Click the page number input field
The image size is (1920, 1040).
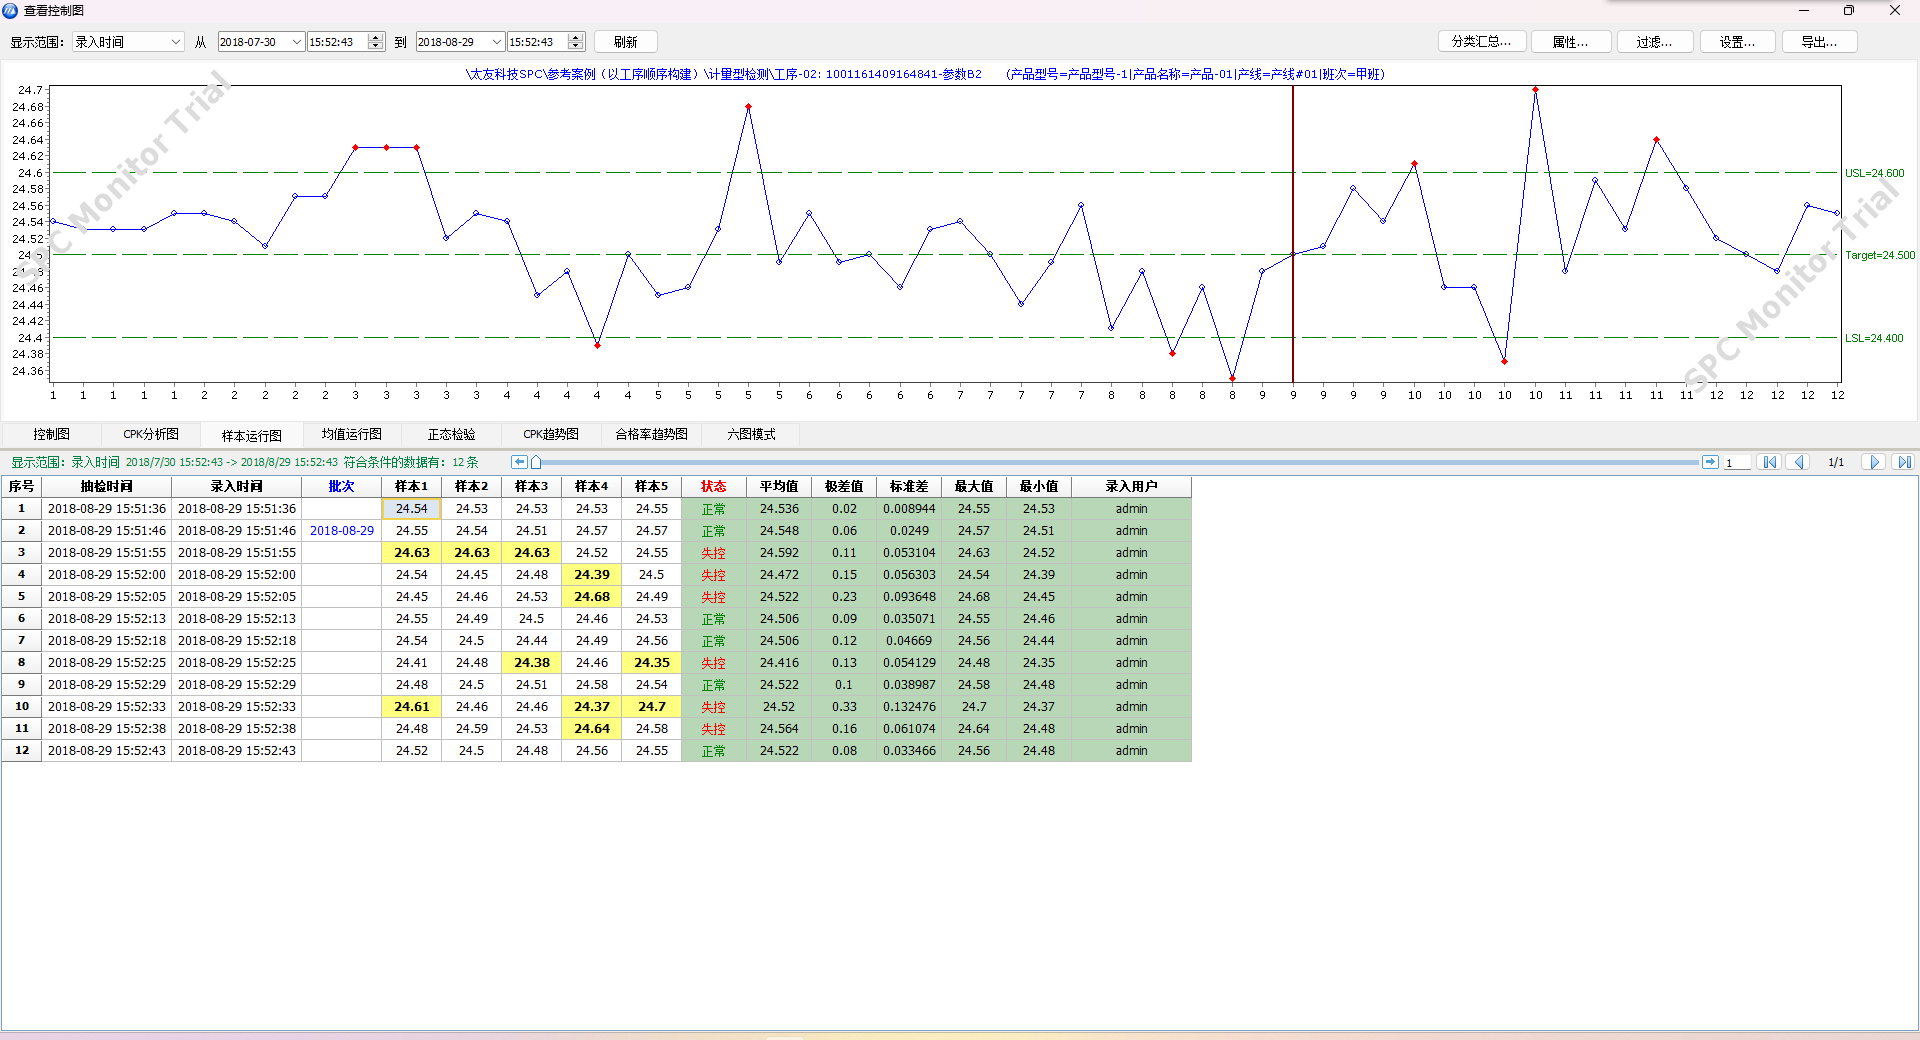point(1737,462)
